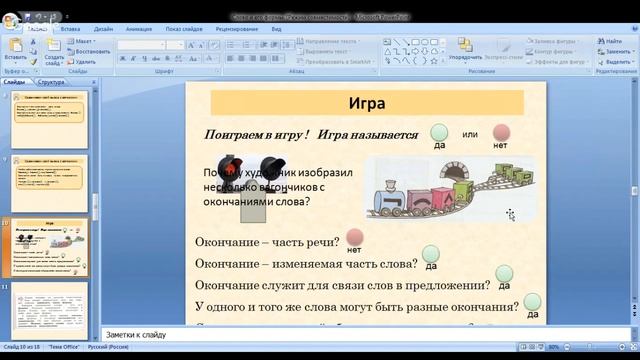Viewport: 640px width, 360px height.
Task: Select the straight line shape
Action: pyautogui.click(x=397, y=42)
